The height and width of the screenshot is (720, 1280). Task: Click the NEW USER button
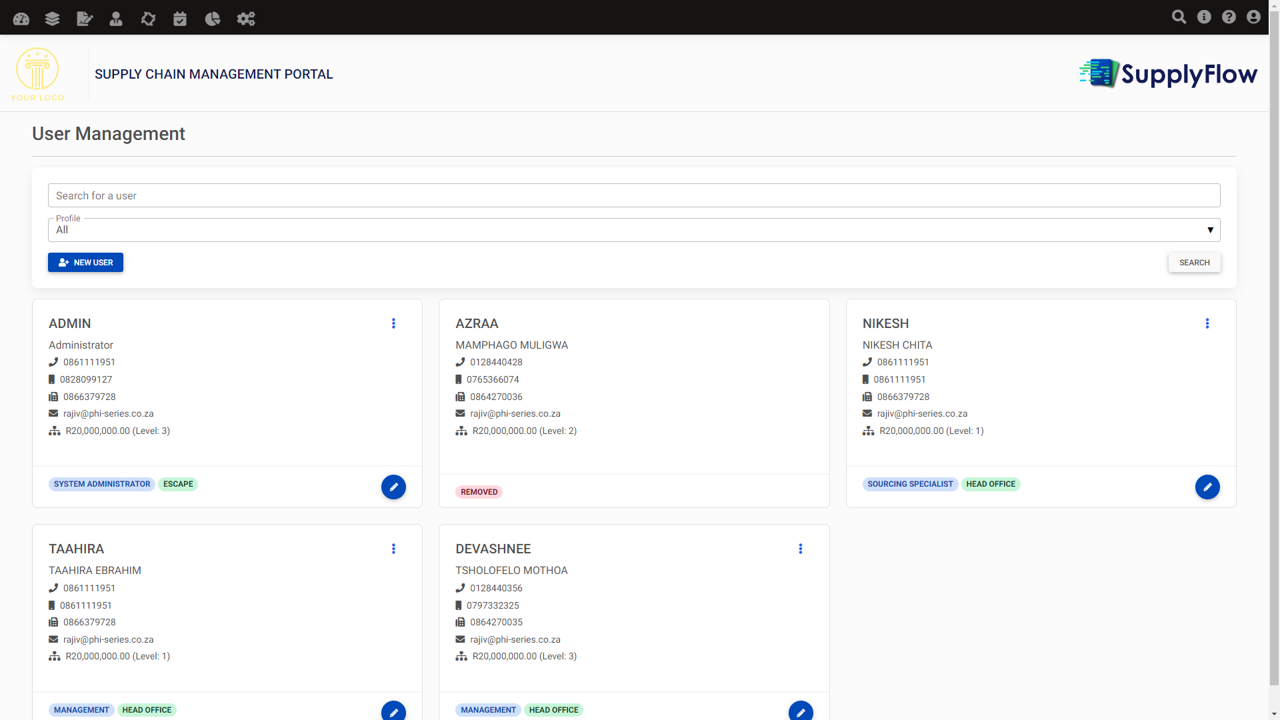tap(86, 262)
